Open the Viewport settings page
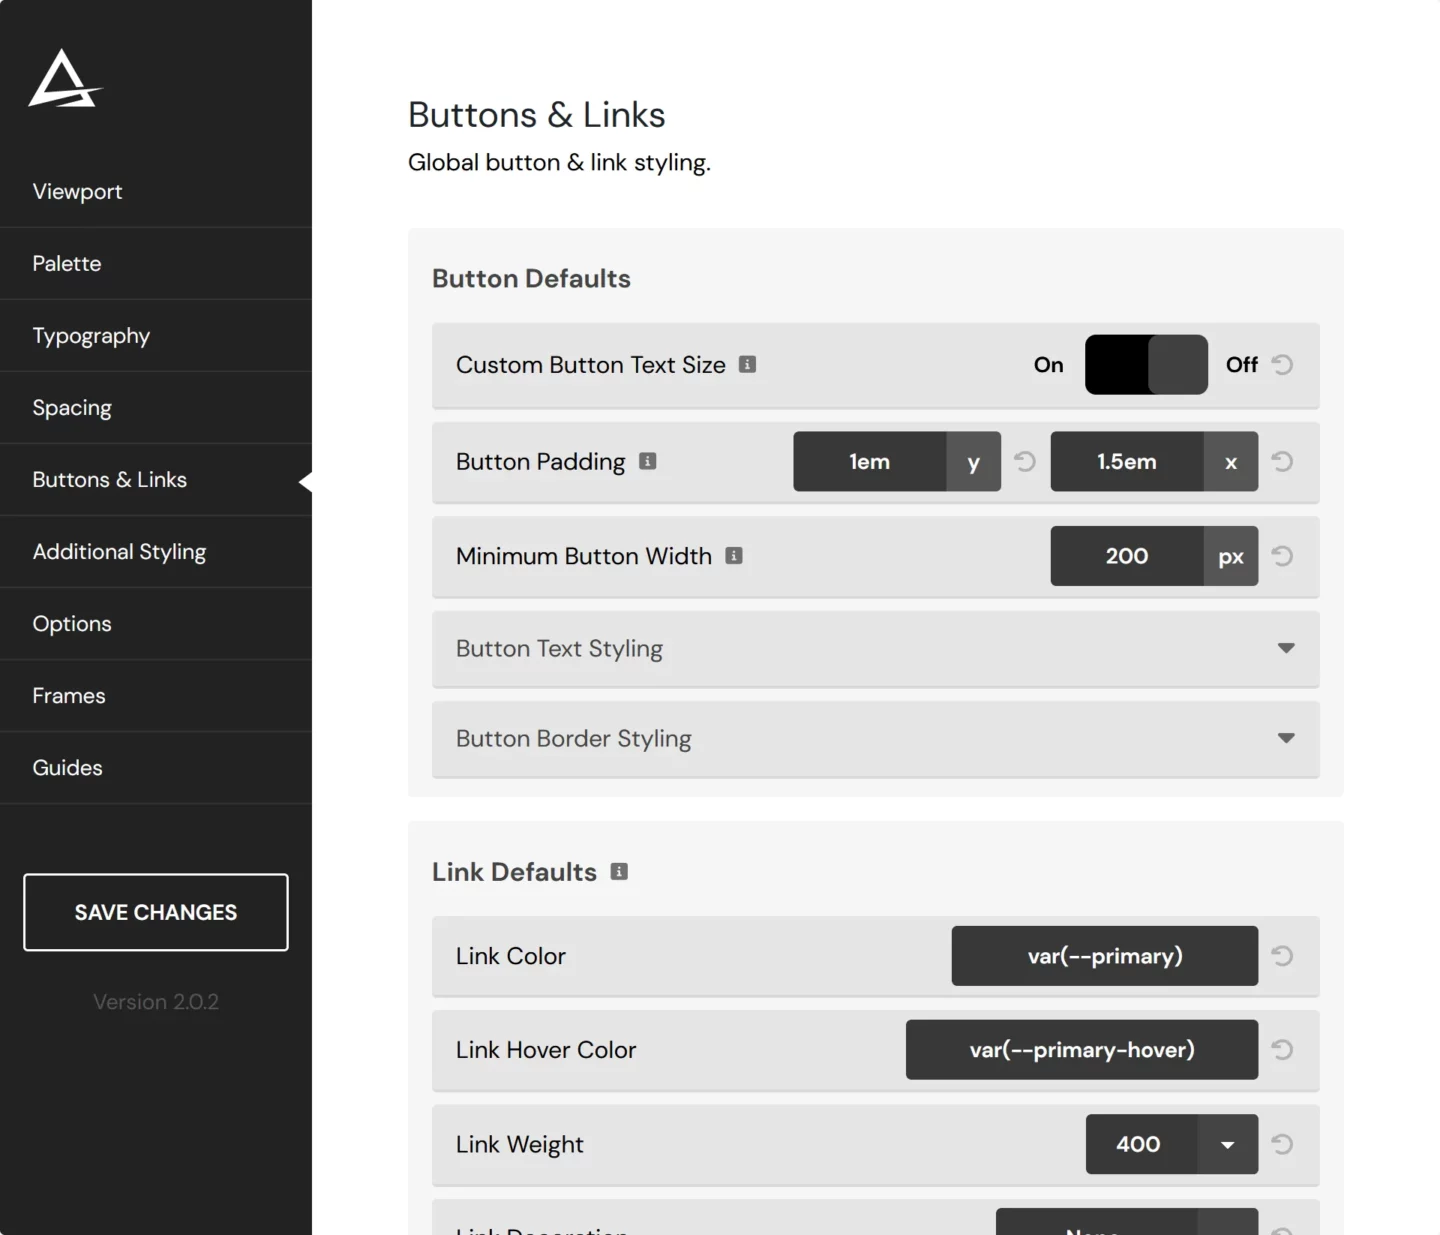The height and width of the screenshot is (1235, 1440). pyautogui.click(x=156, y=191)
